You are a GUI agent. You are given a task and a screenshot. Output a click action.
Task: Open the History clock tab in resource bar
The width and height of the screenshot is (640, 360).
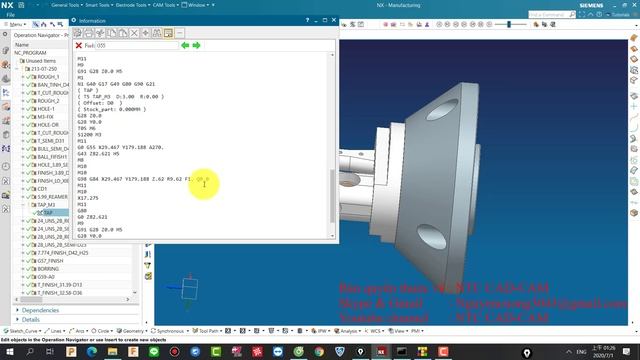tap(6, 167)
